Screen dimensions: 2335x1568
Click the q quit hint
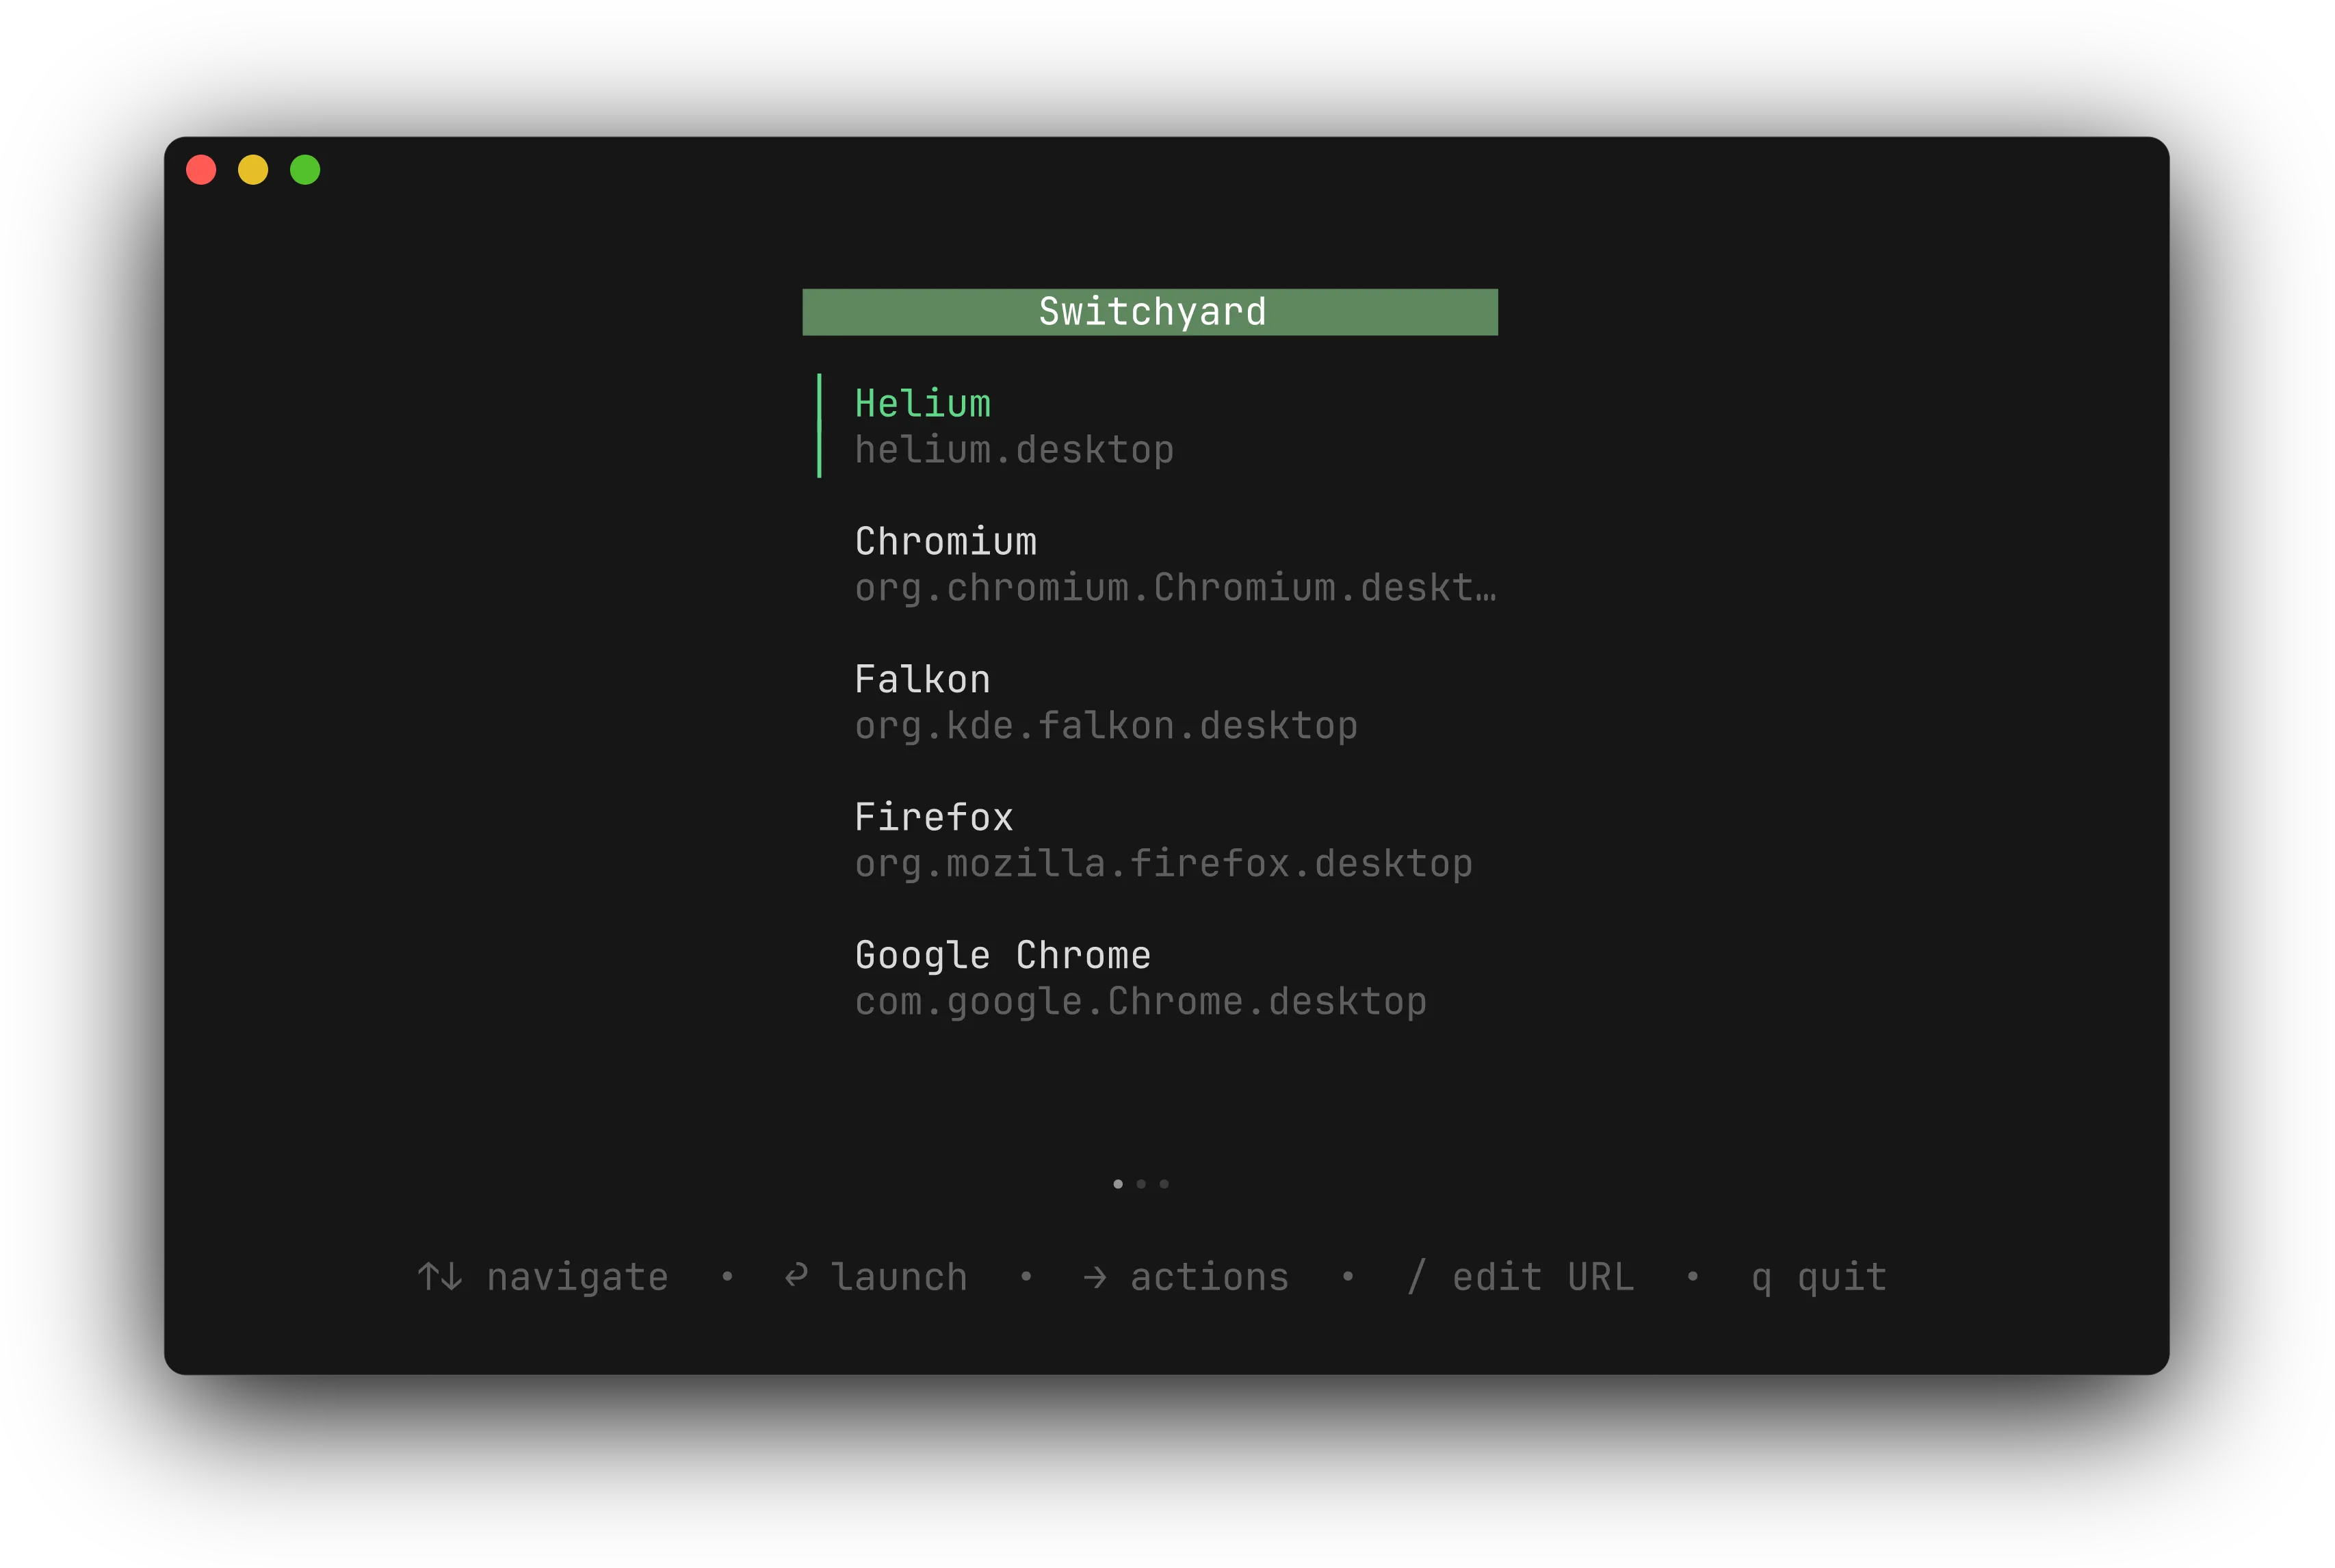pos(1819,1278)
